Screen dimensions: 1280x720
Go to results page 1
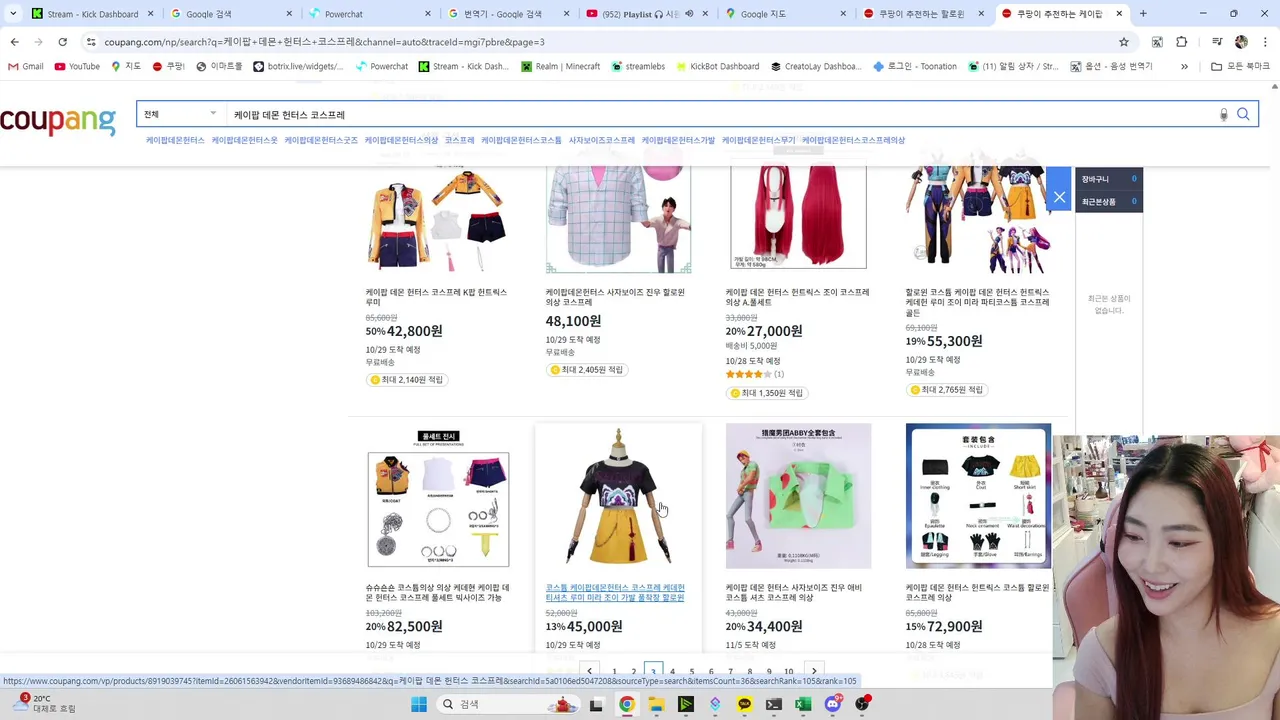[614, 672]
